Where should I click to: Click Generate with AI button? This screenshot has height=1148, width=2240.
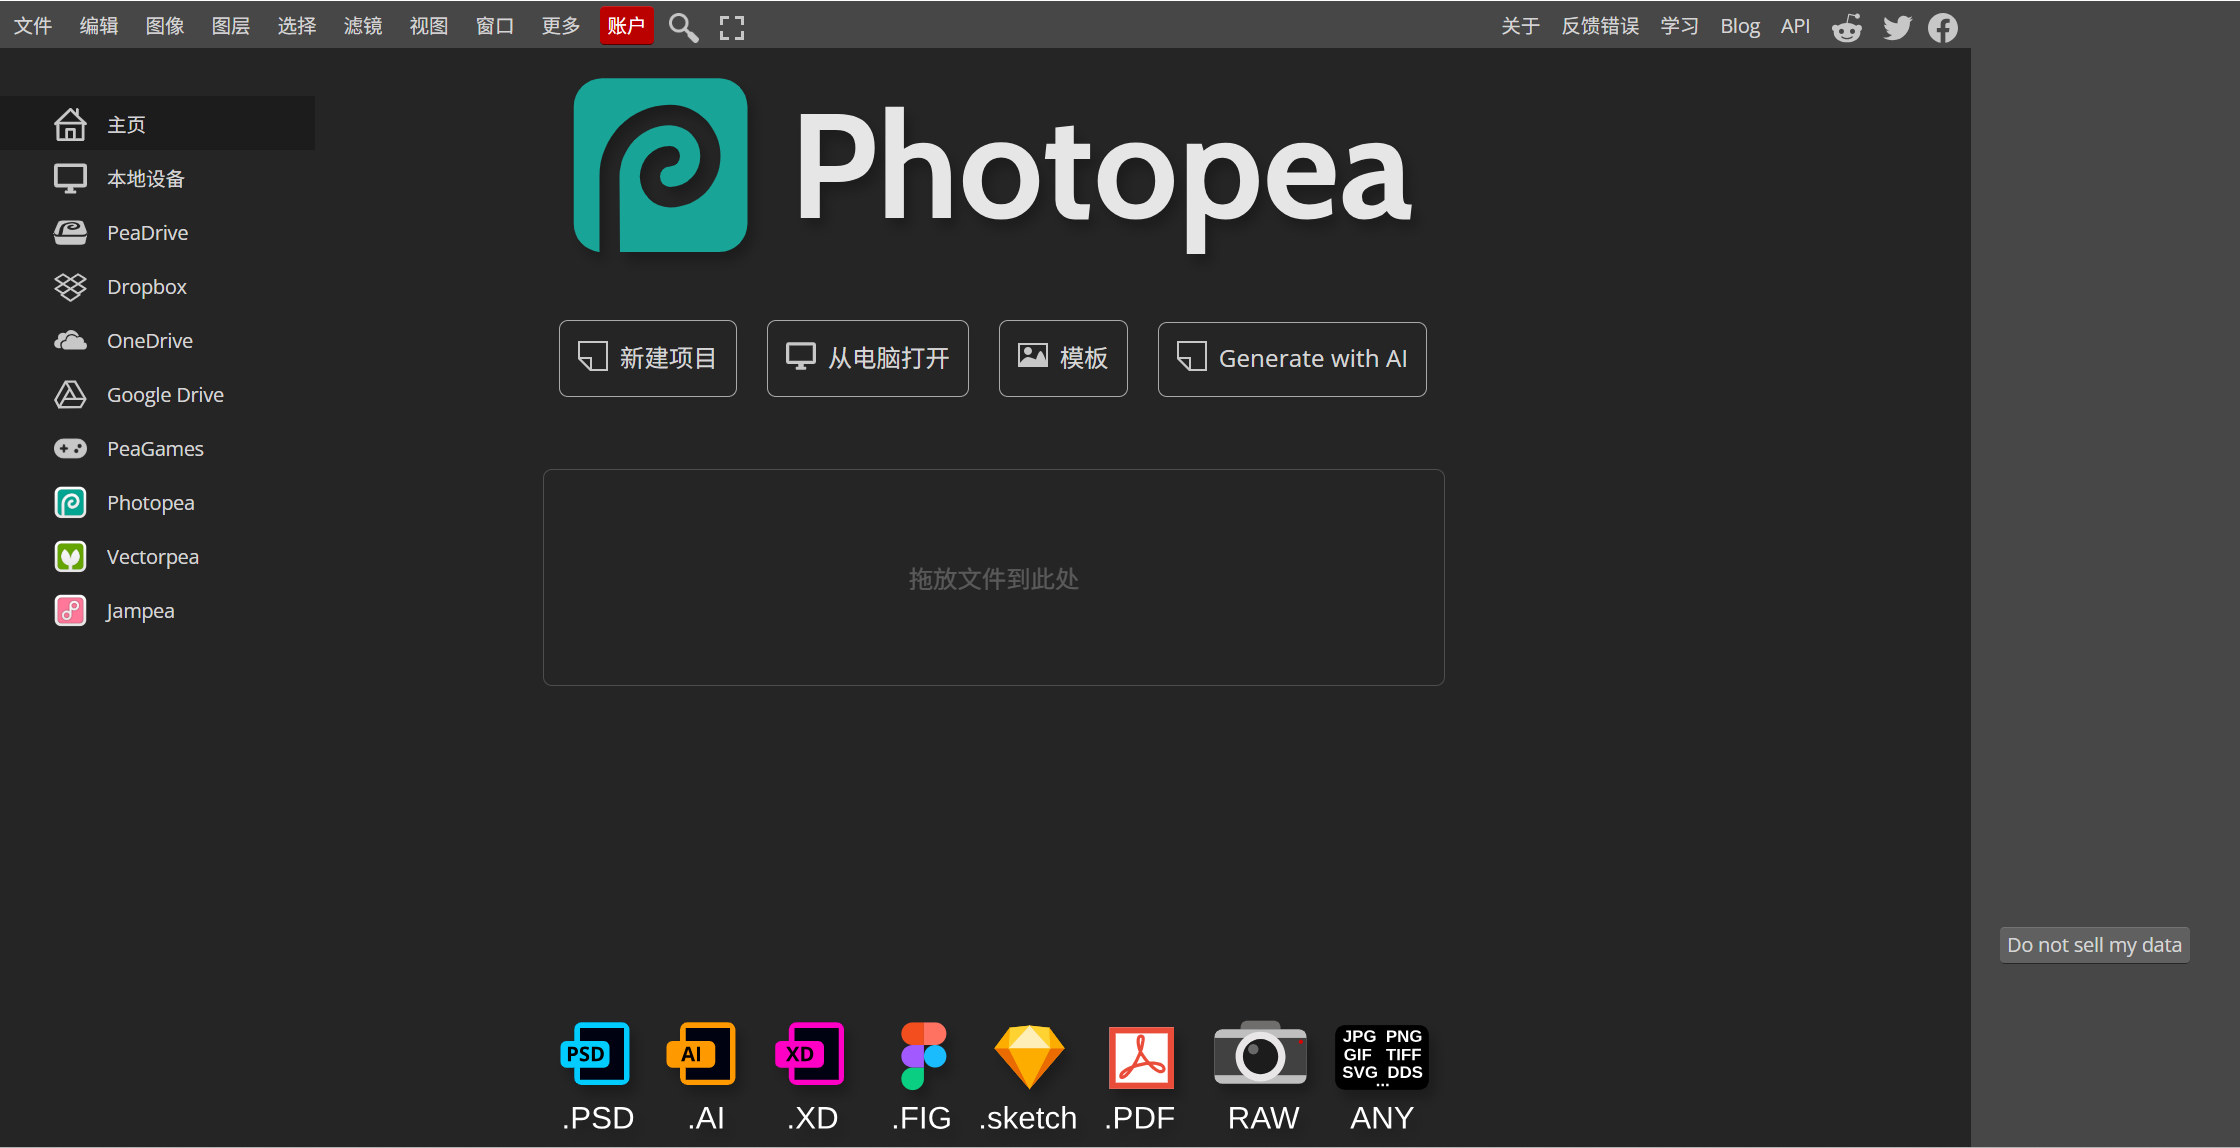[1292, 359]
